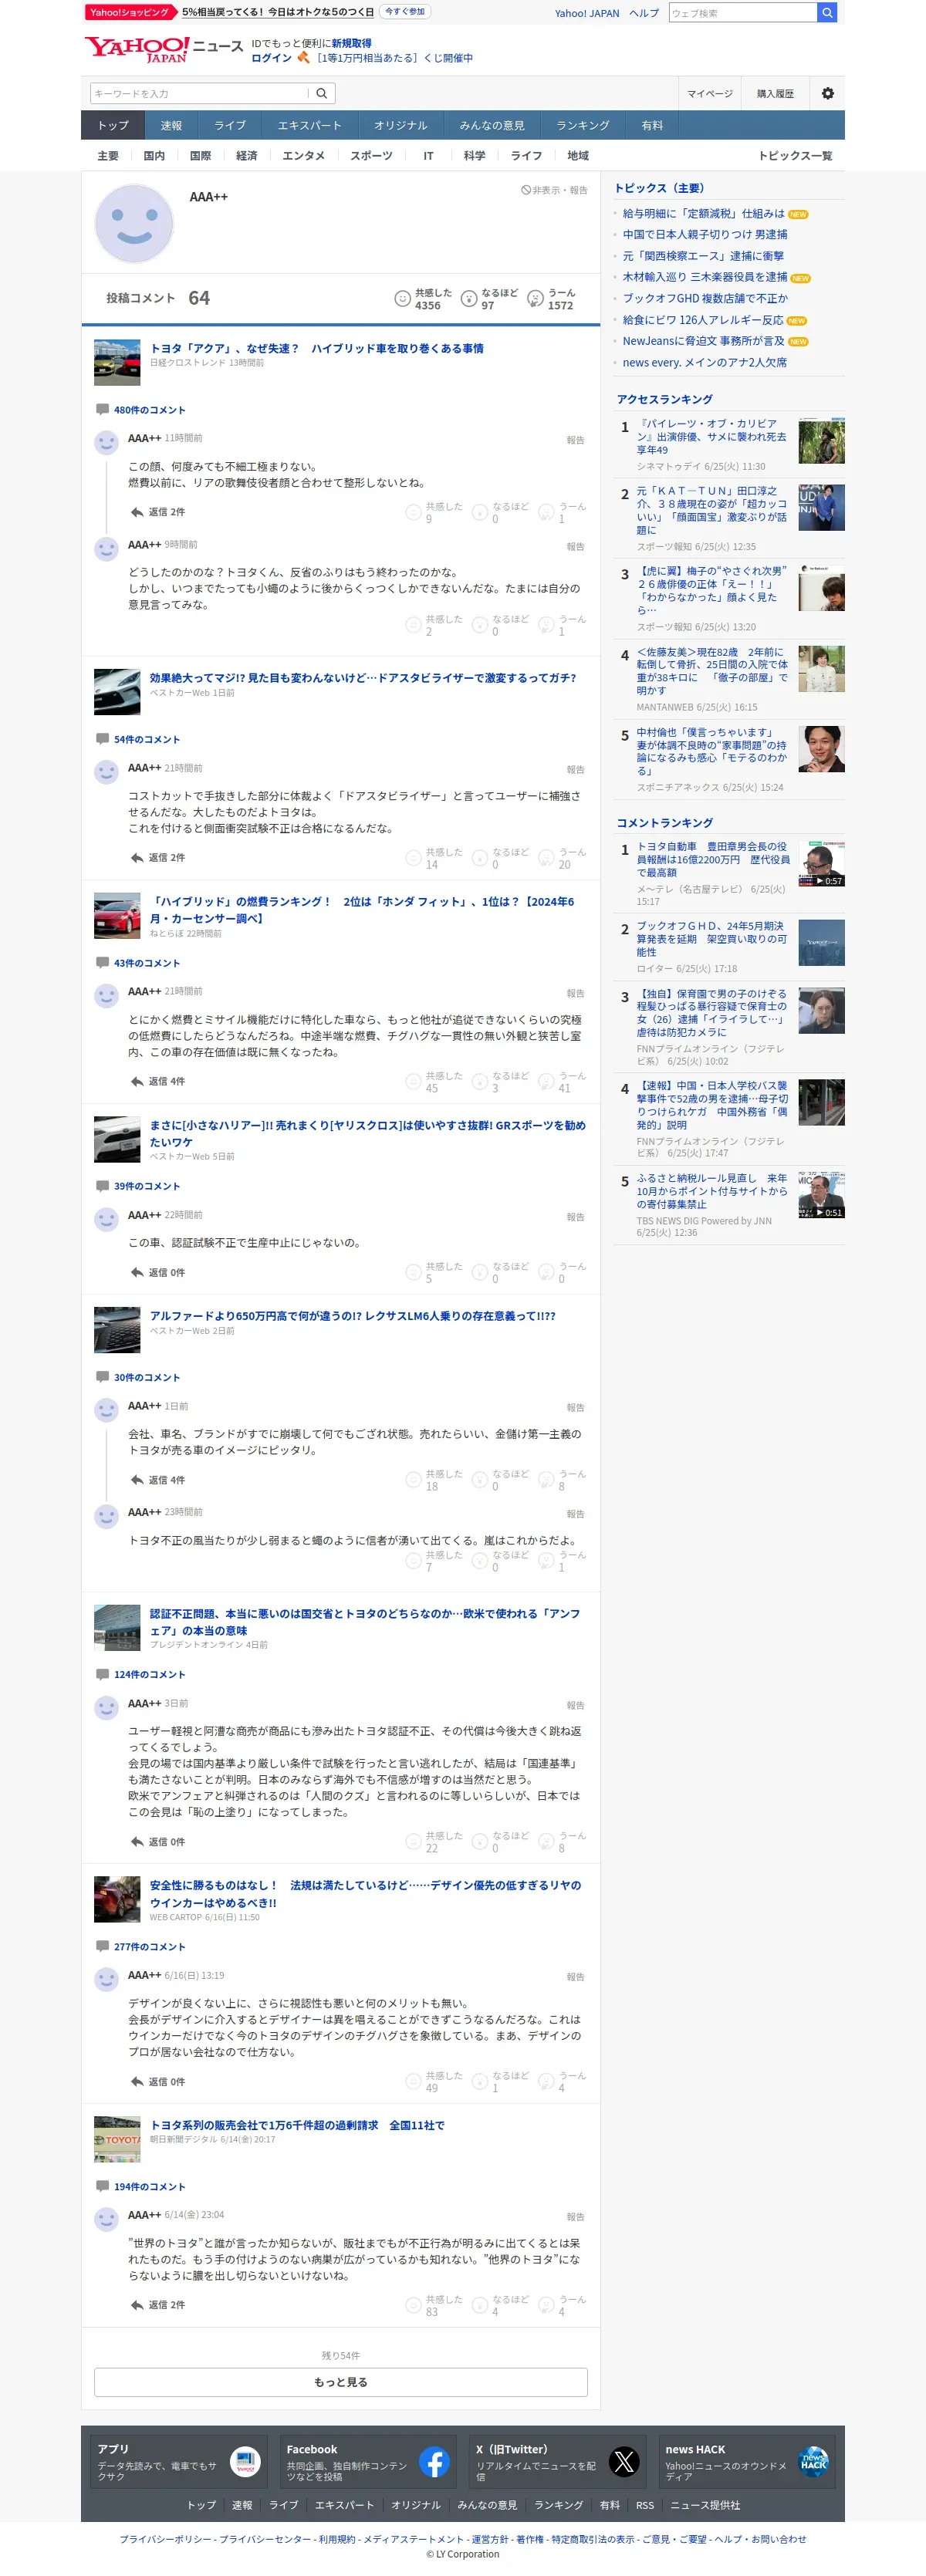Click the 480件のコメント speech bubble link

(141, 410)
